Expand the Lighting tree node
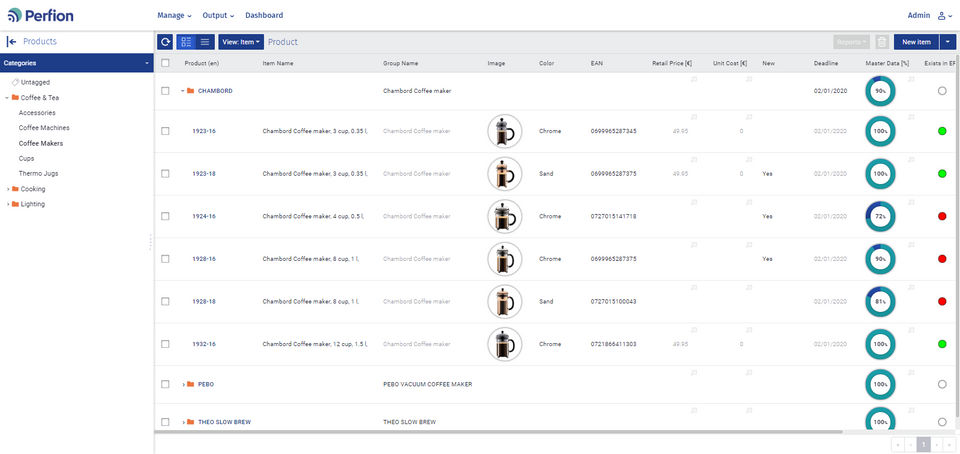 click(x=7, y=204)
